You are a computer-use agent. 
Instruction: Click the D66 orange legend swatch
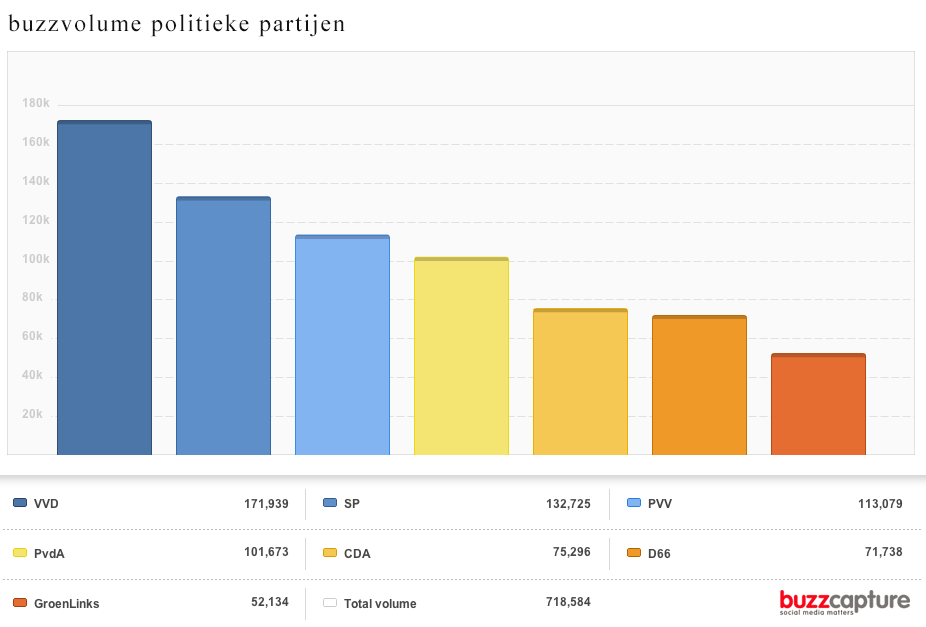click(634, 553)
